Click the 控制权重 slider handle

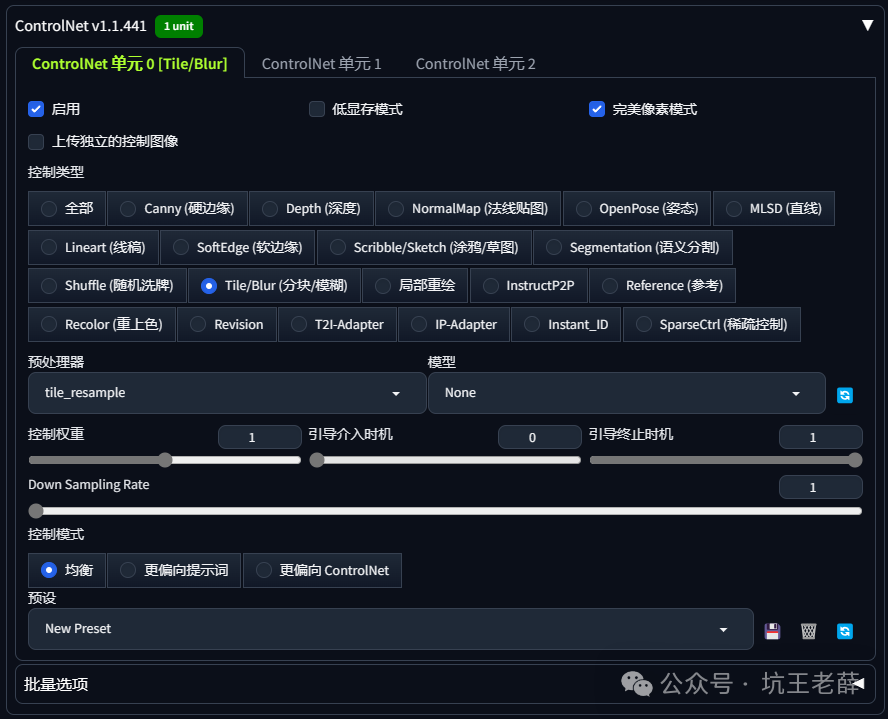[x=165, y=460]
